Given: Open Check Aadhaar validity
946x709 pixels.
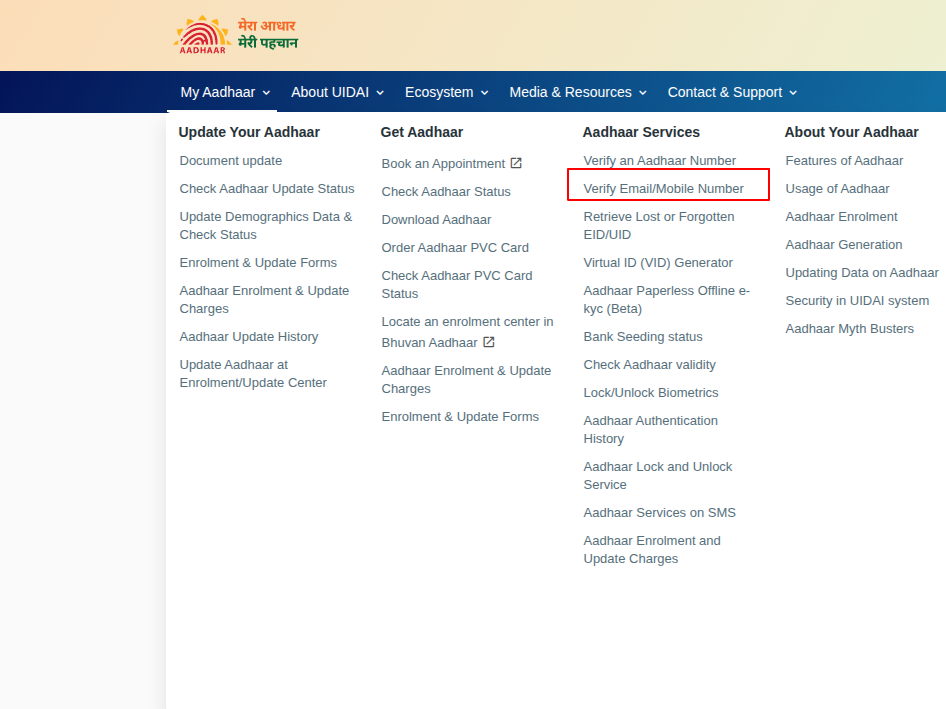Looking at the screenshot, I should pyautogui.click(x=649, y=364).
